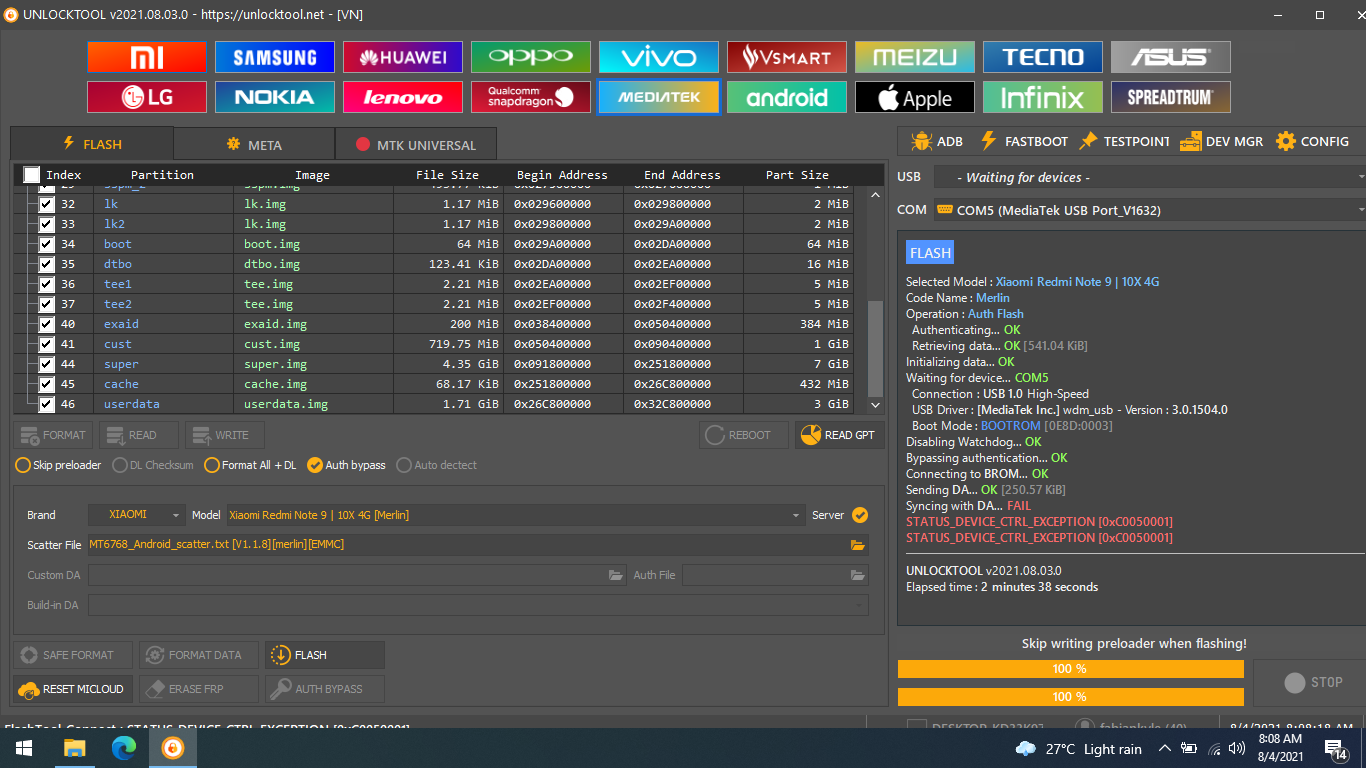
Task: Select the Apple brand tile
Action: (914, 97)
